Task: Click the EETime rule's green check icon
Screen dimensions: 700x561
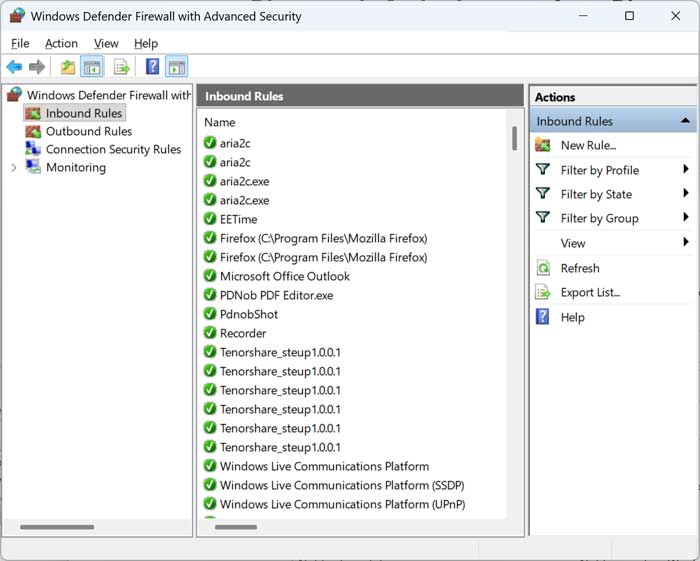Action: coord(210,219)
